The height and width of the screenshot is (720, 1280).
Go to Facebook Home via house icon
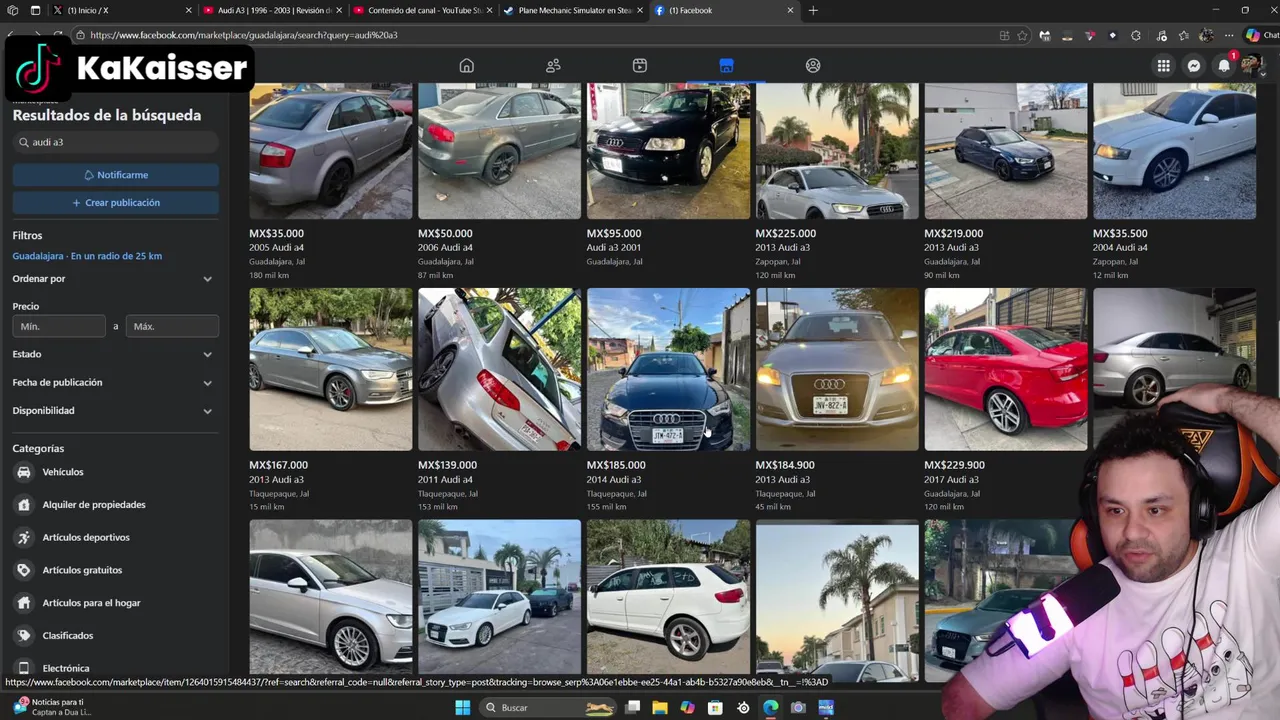[466, 66]
